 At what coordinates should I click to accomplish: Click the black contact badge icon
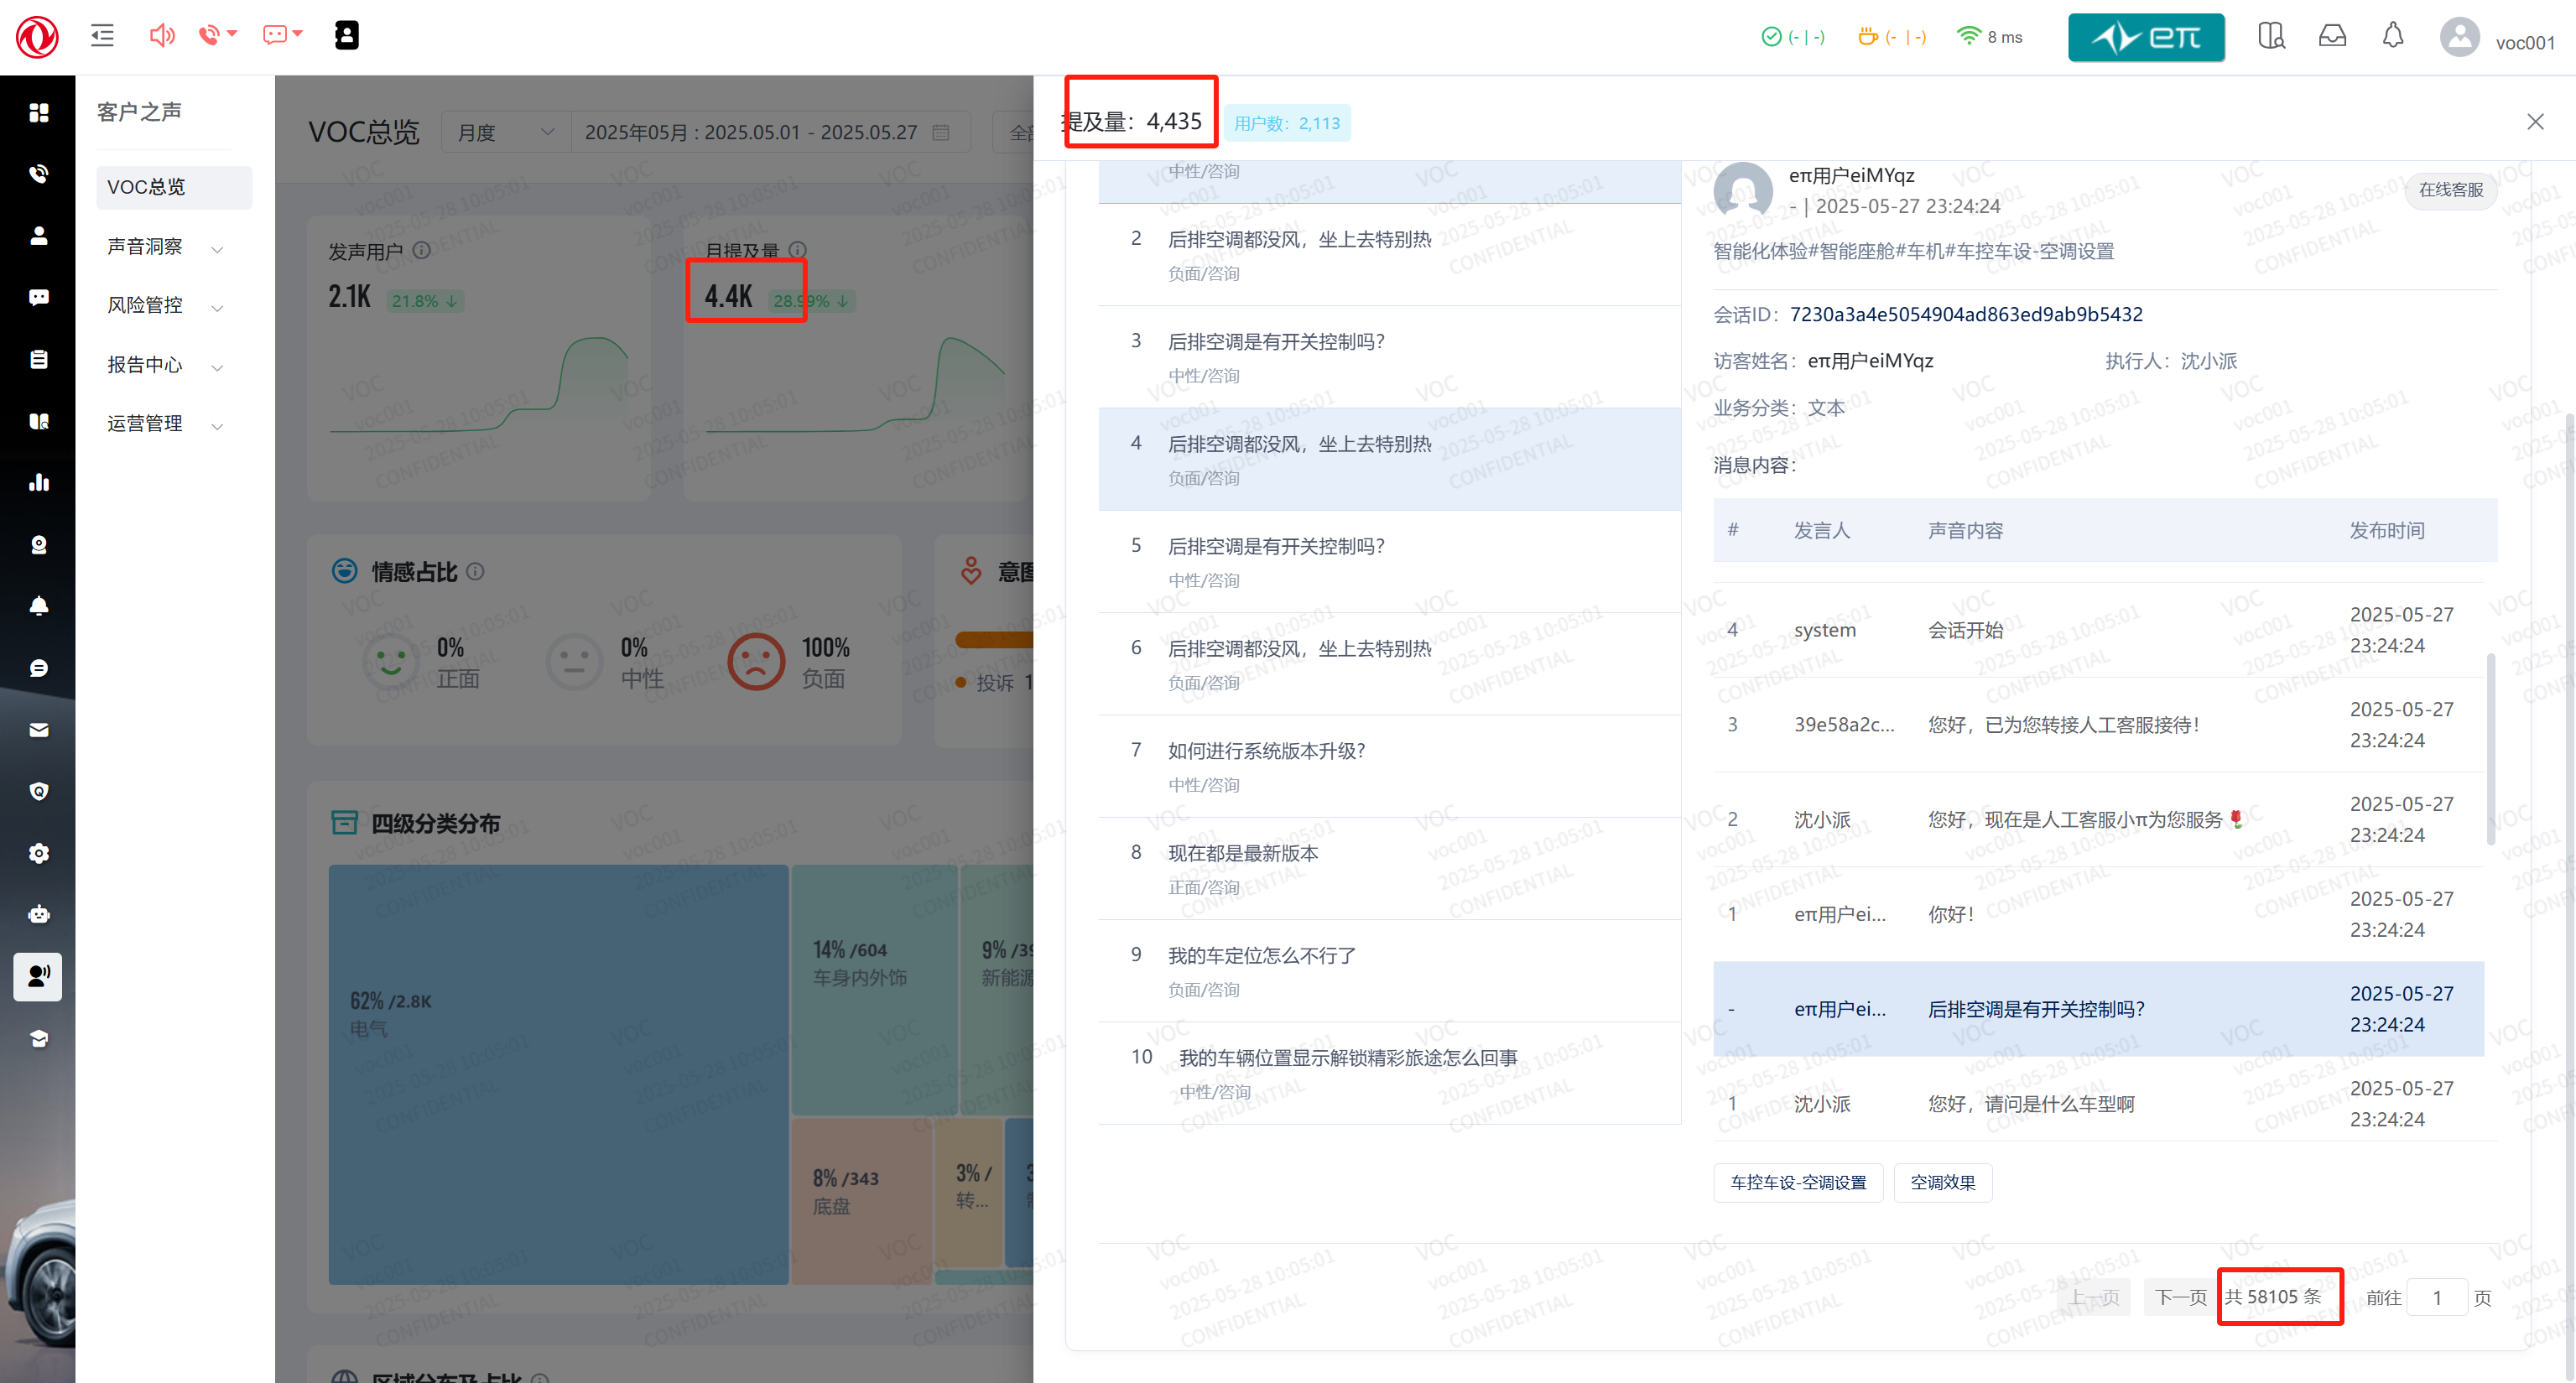point(346,36)
